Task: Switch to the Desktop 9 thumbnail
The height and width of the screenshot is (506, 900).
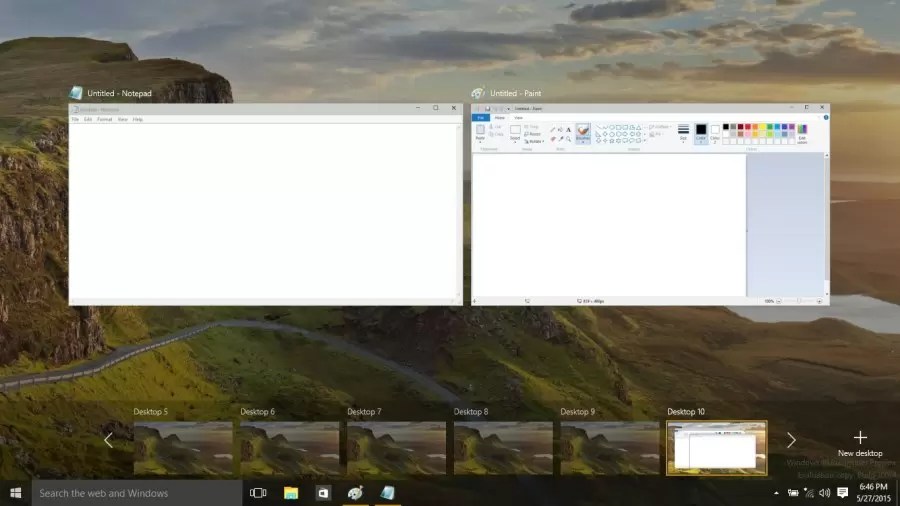Action: pyautogui.click(x=610, y=448)
